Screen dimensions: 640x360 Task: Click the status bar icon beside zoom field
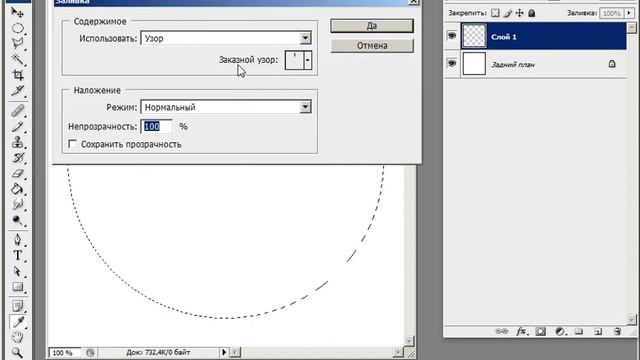[x=90, y=352]
